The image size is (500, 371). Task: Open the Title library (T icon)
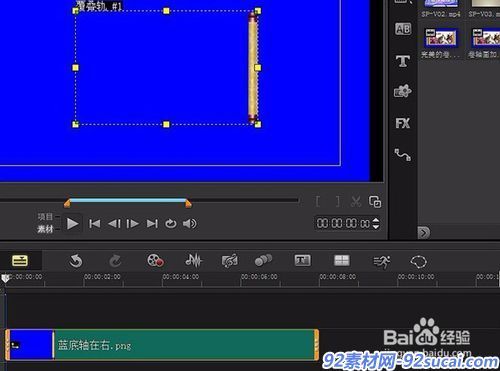click(x=403, y=61)
